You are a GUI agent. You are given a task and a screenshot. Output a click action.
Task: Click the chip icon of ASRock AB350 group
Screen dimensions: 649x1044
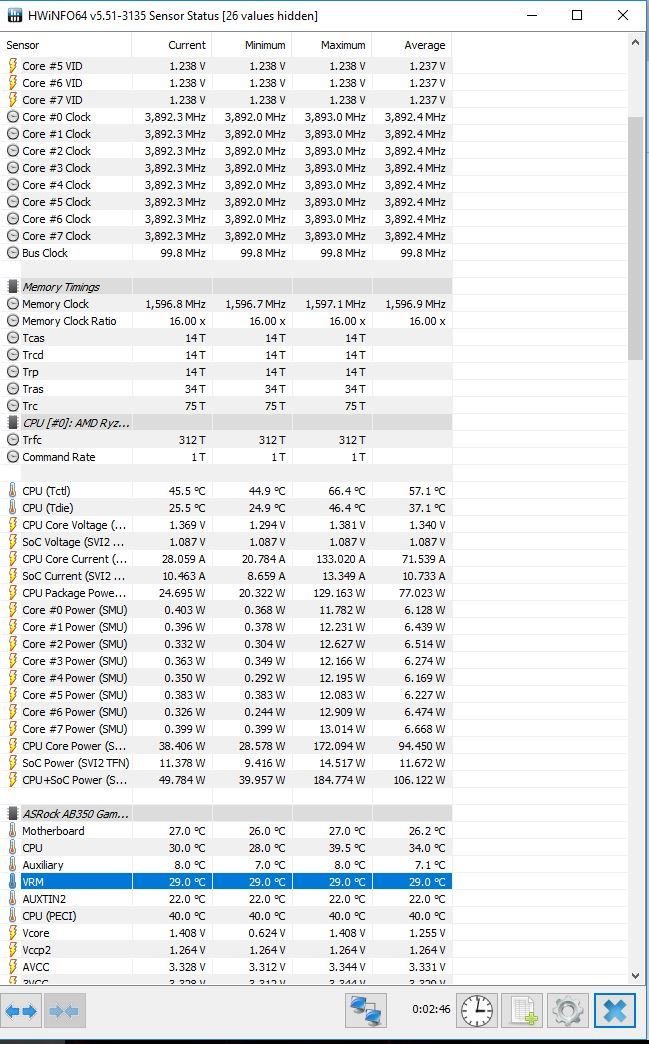pos(12,814)
